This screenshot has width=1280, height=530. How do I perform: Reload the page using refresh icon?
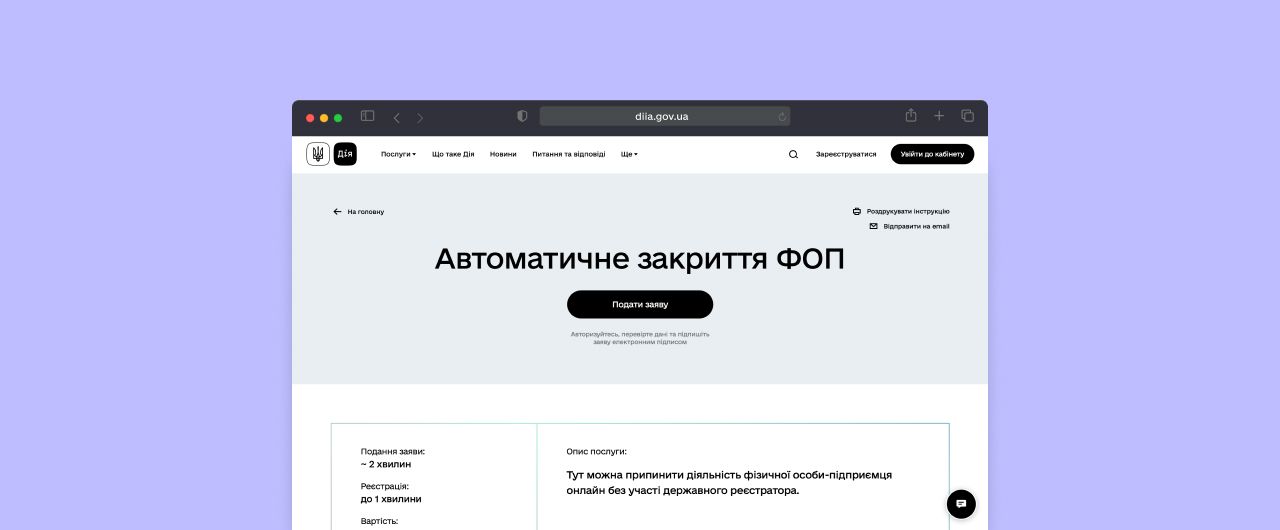point(782,117)
